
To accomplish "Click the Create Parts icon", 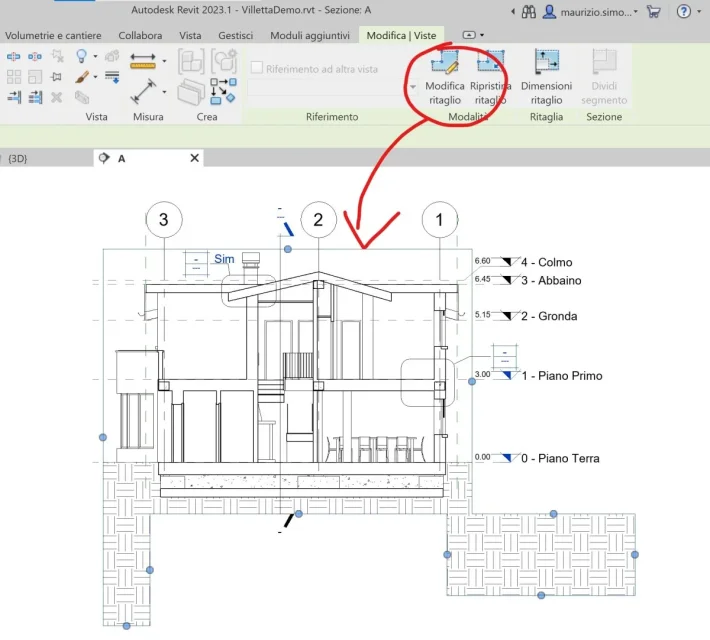I will point(191,92).
